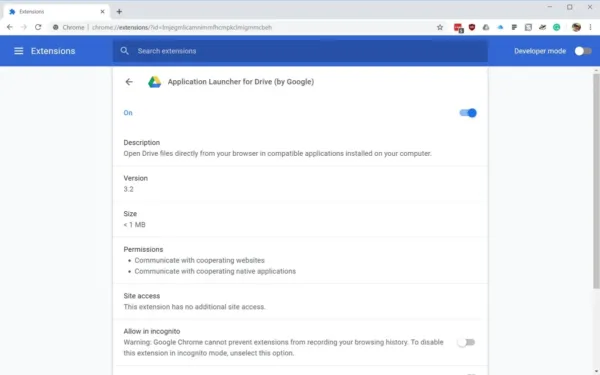Click the 'Description' heading
The height and width of the screenshot is (375, 600).
click(142, 142)
